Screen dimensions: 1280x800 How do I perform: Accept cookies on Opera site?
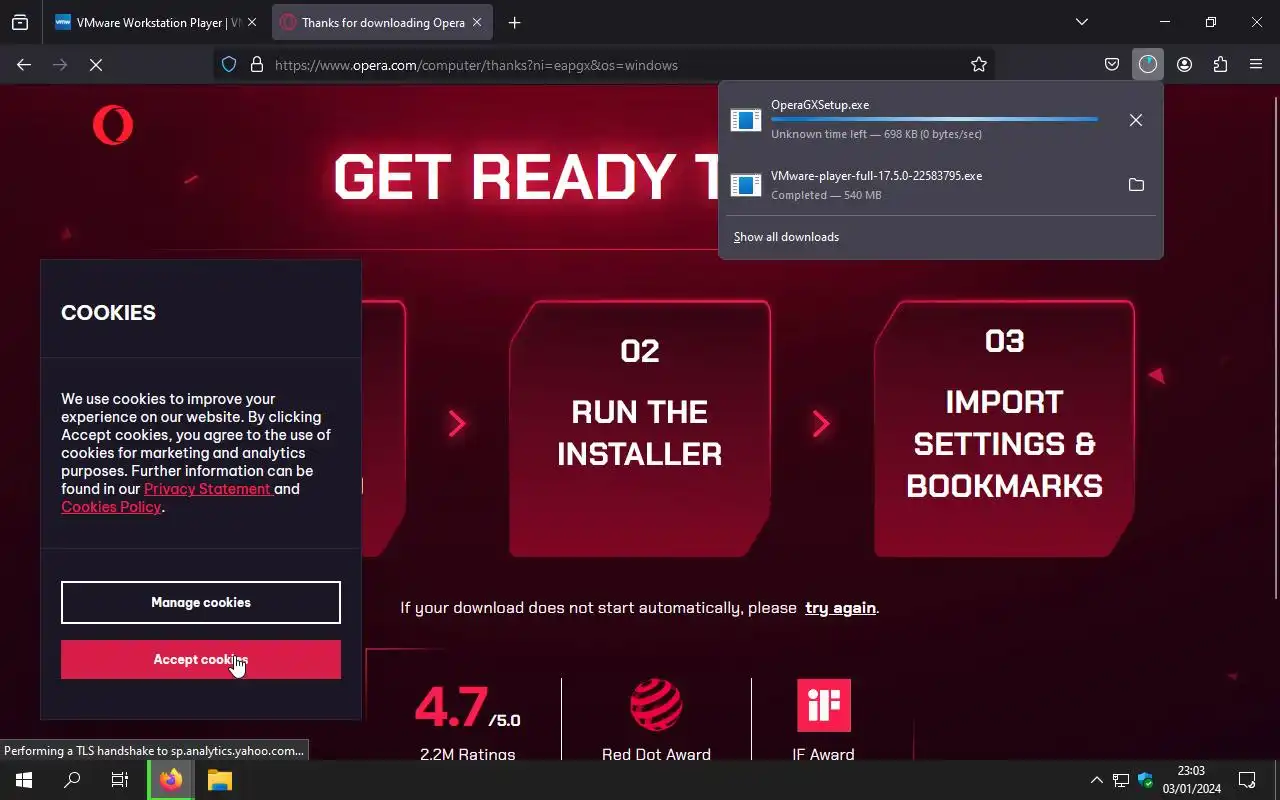point(201,660)
